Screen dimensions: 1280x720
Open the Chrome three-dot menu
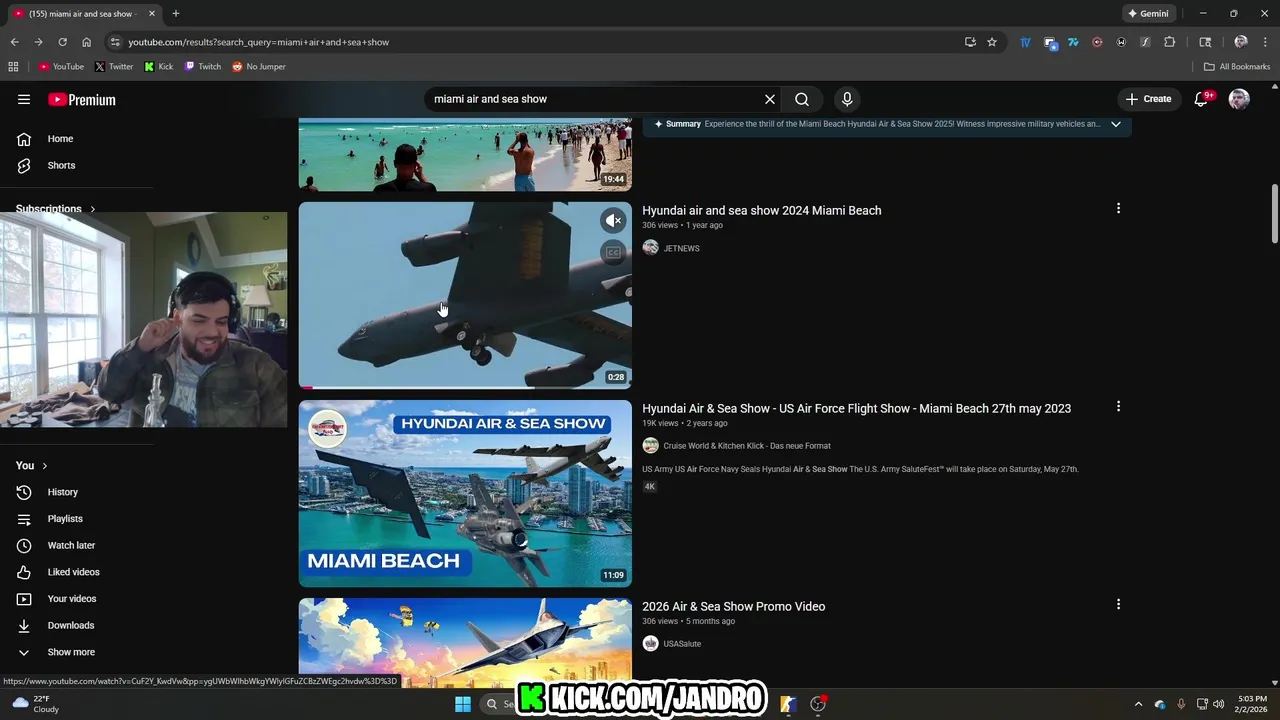pos(1265,42)
